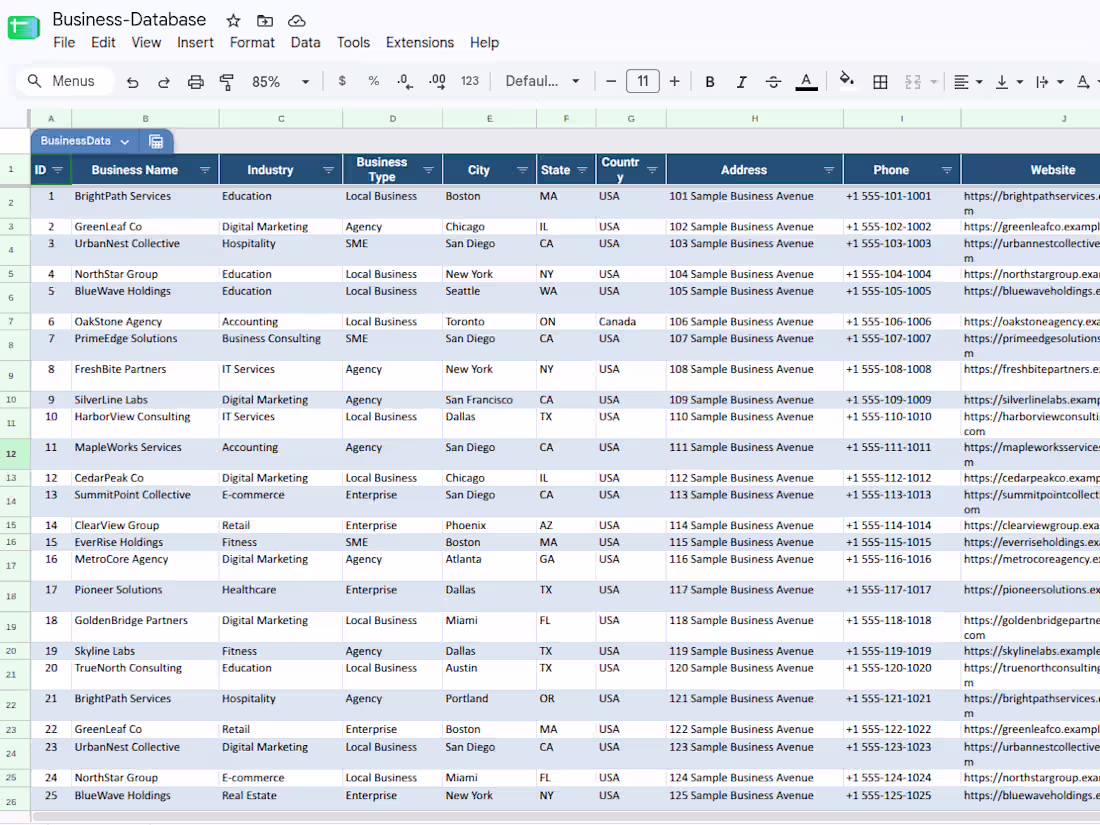Open the Insert menu
Screen dimensions: 1100x825
coord(195,43)
